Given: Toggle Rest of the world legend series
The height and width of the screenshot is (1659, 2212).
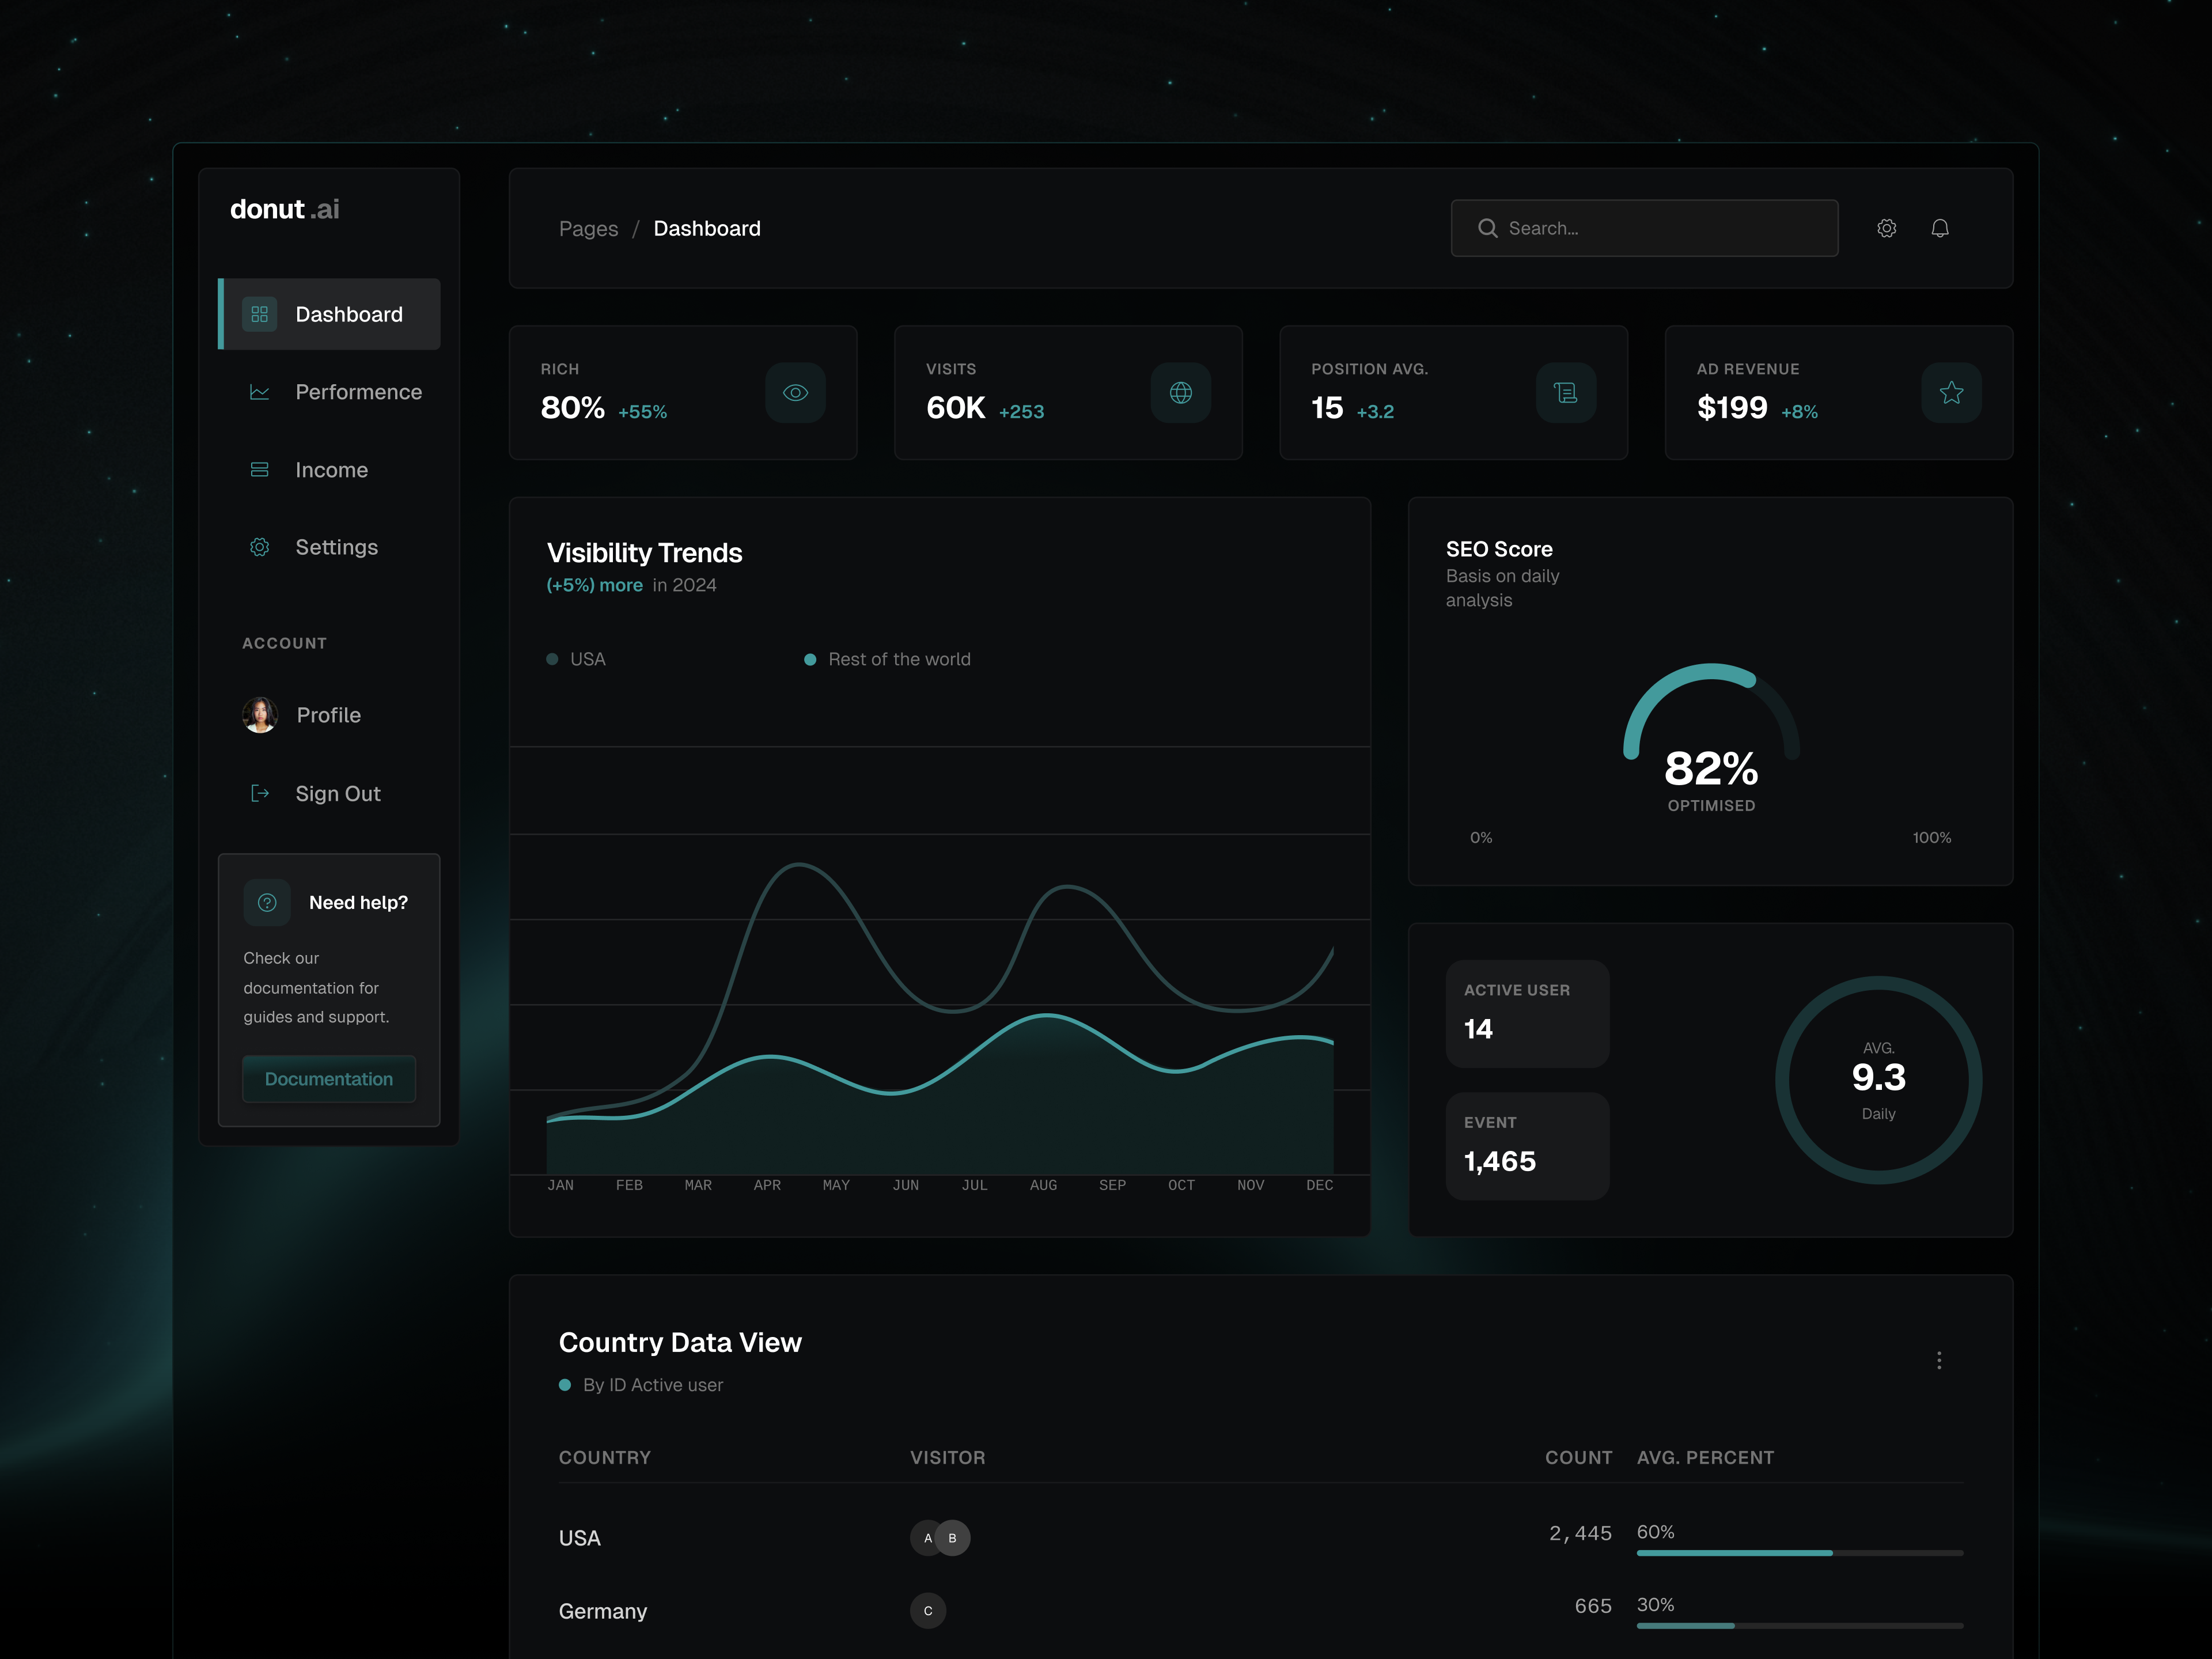Looking at the screenshot, I should (887, 659).
